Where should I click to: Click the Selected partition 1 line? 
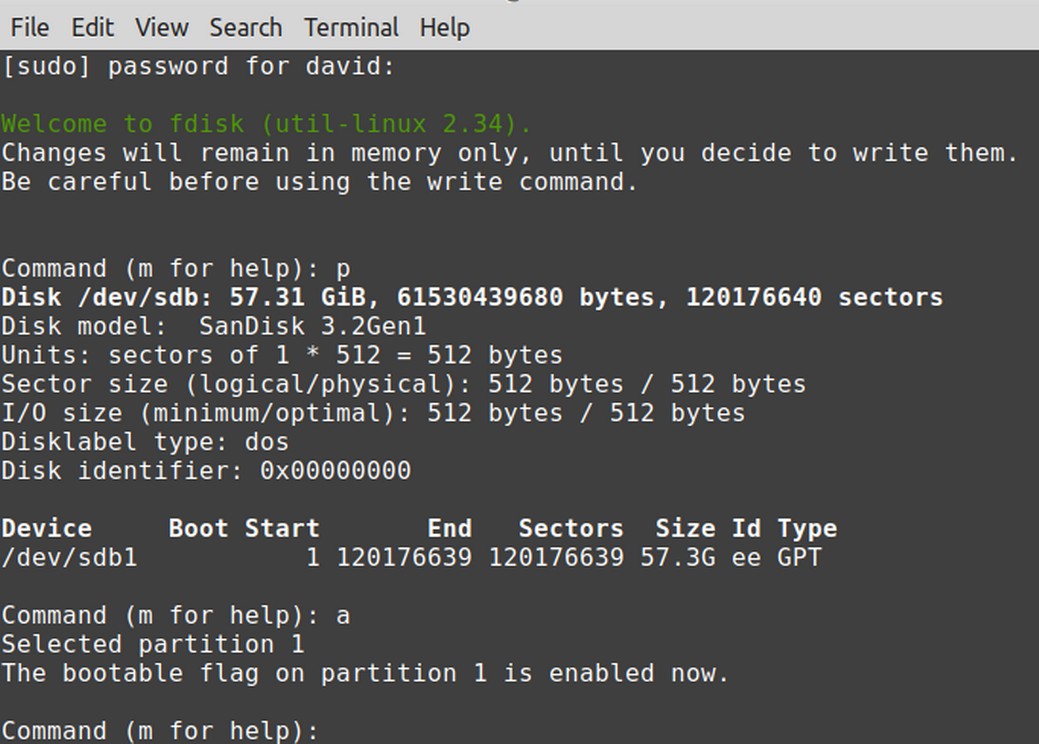click(x=152, y=644)
